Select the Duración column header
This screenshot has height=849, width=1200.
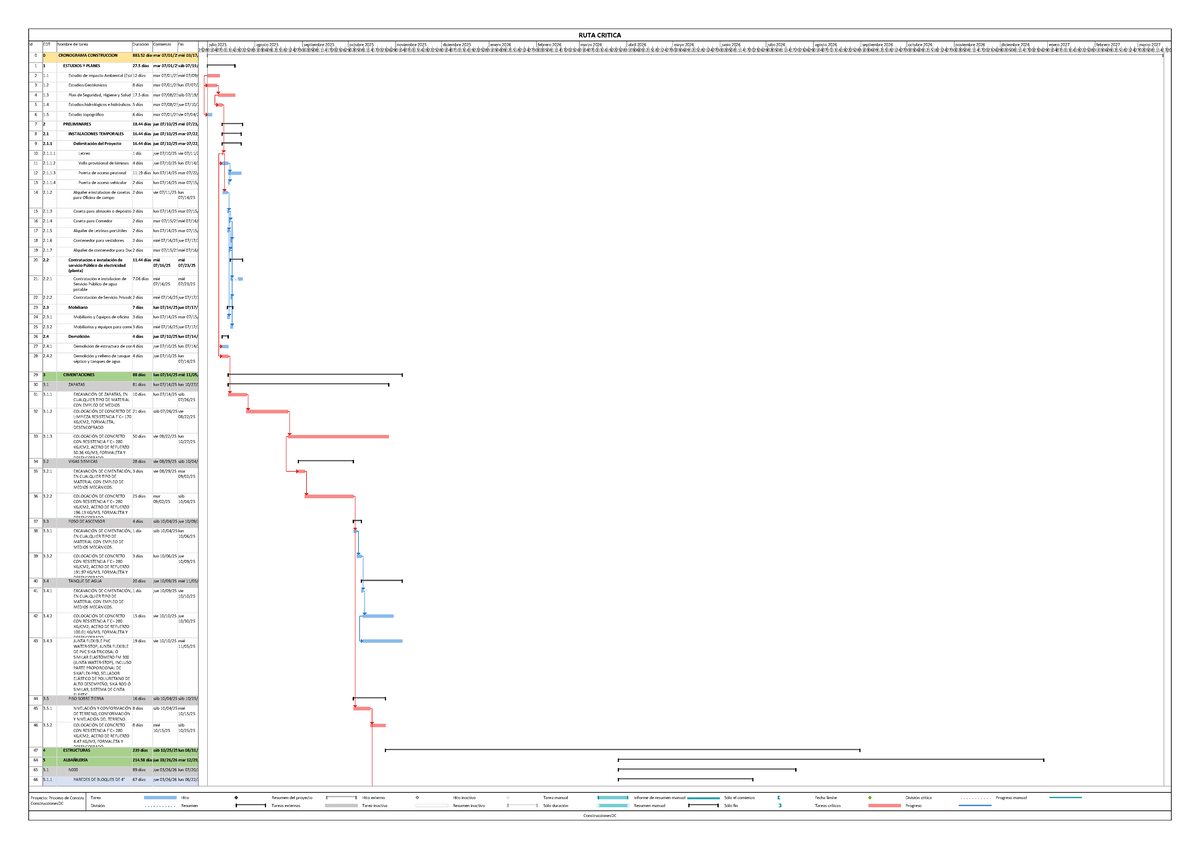[x=141, y=45]
